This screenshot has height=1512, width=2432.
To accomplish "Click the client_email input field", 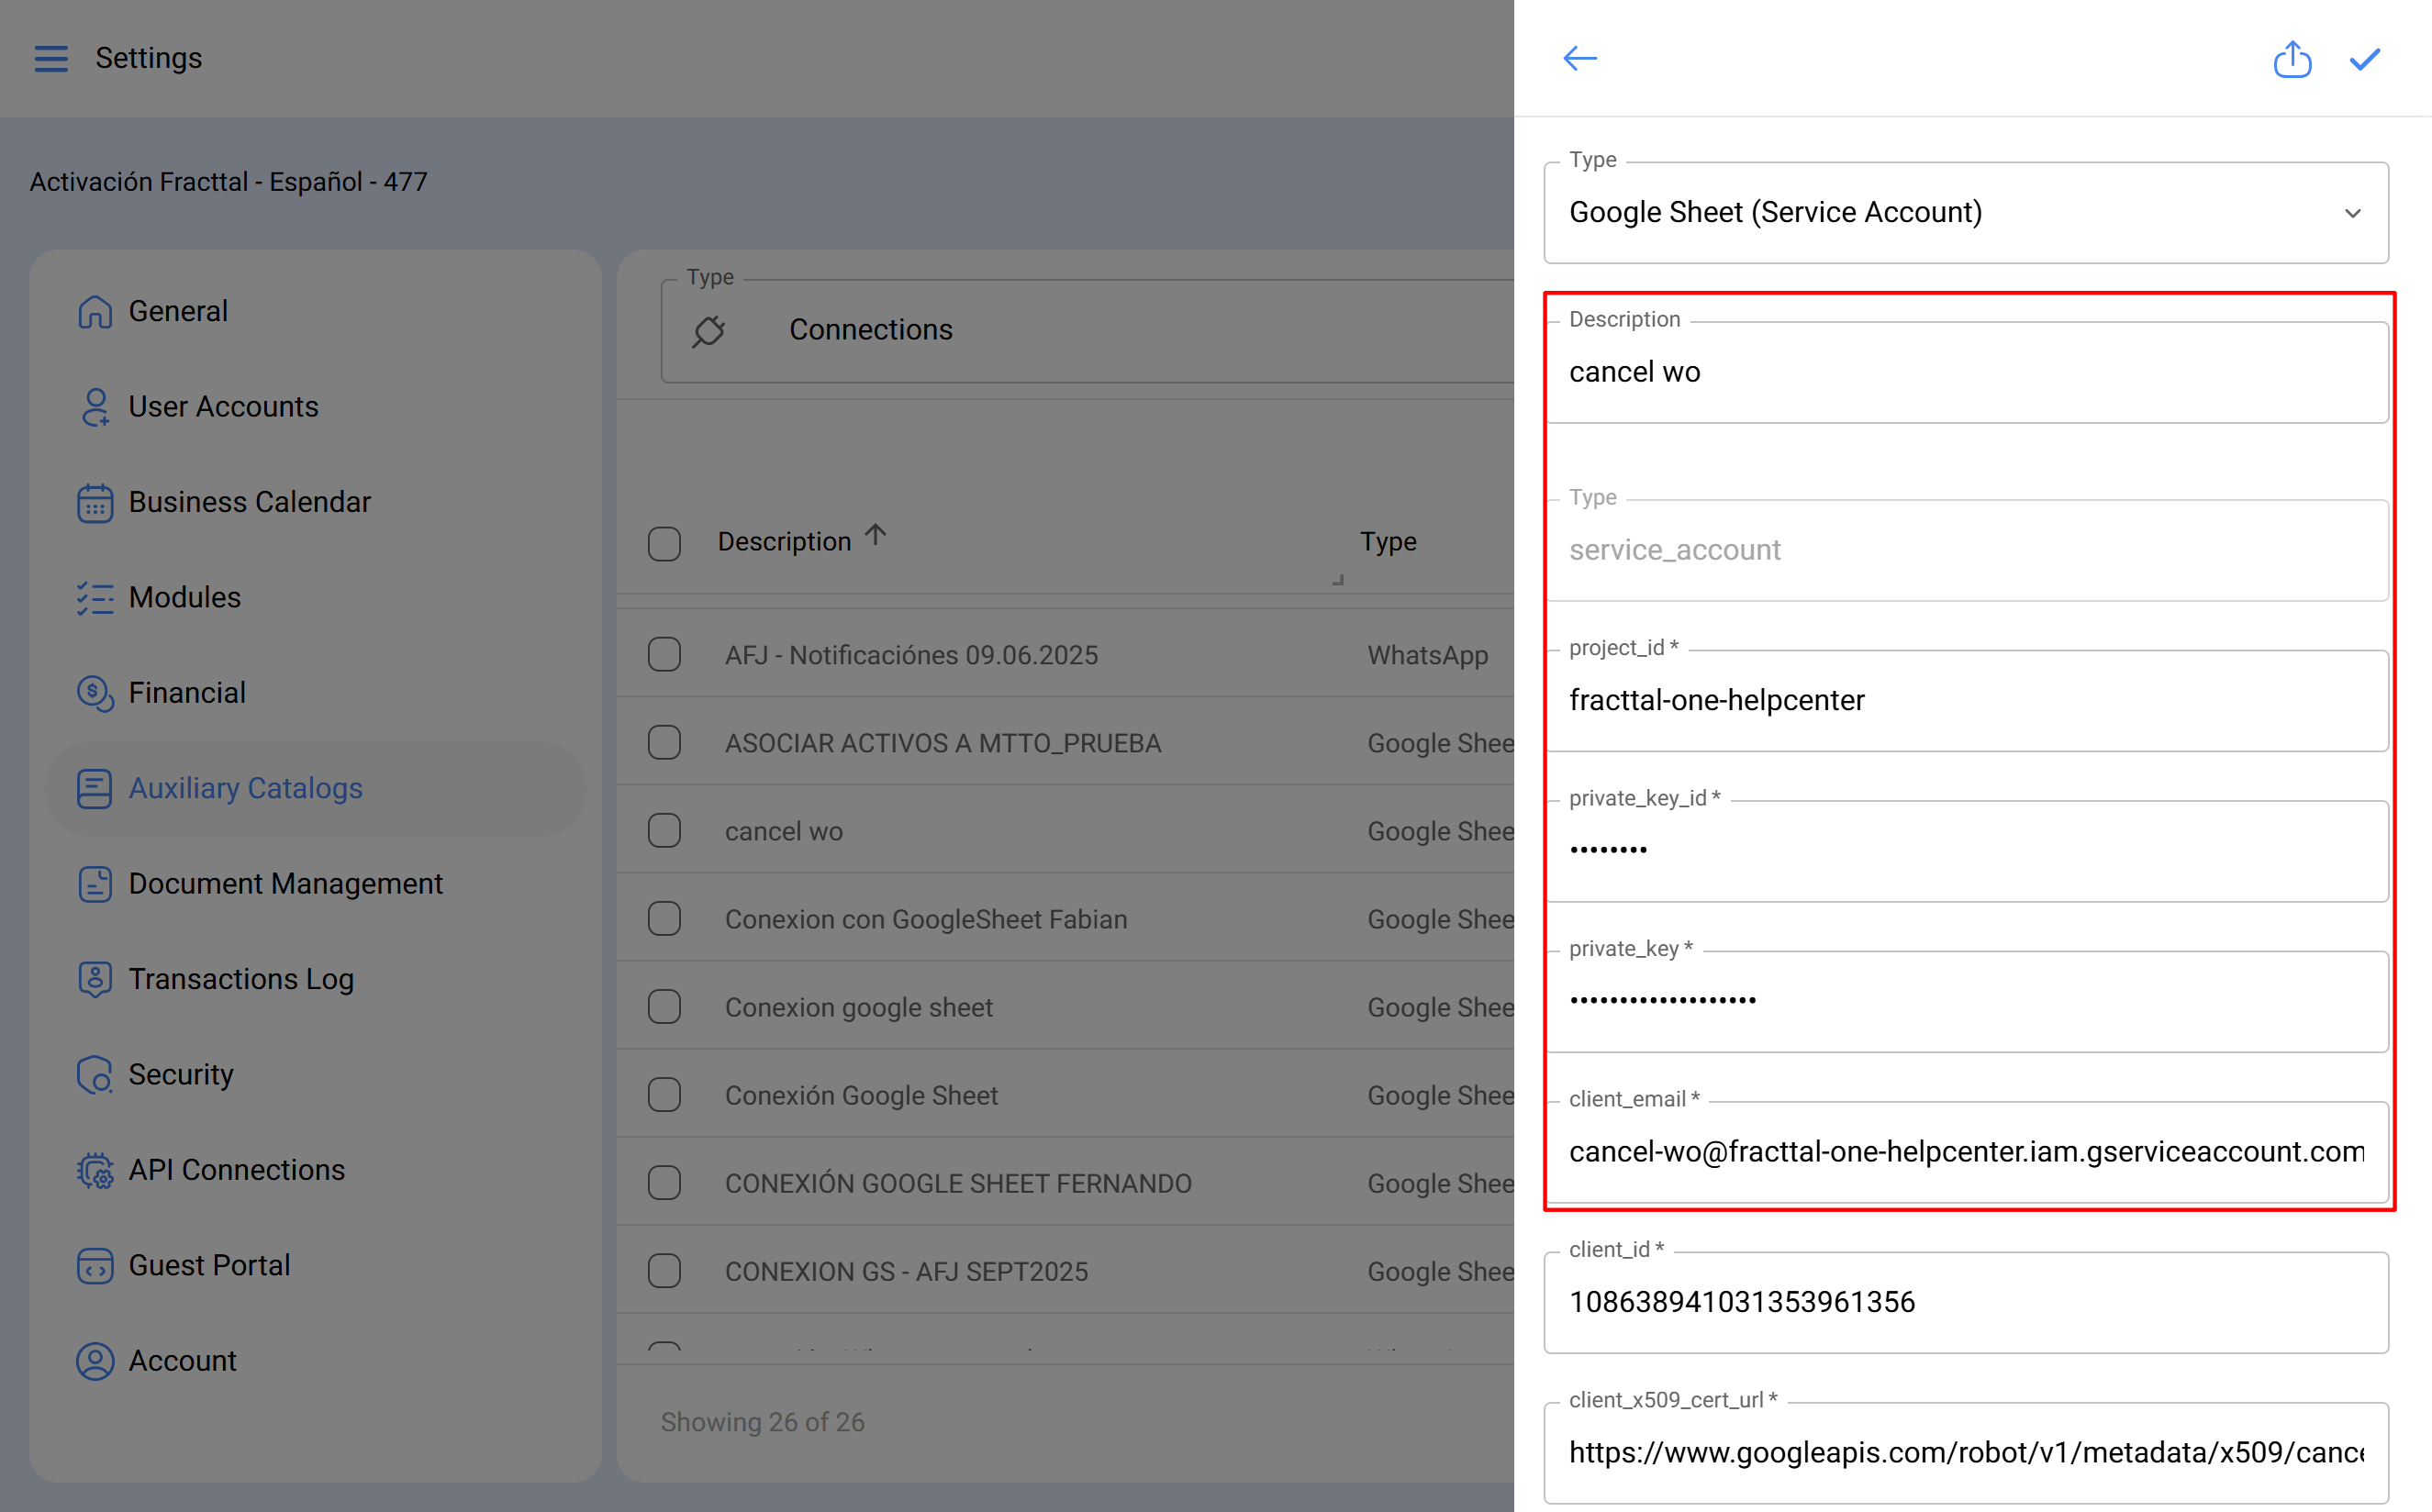I will pyautogui.click(x=1966, y=1152).
